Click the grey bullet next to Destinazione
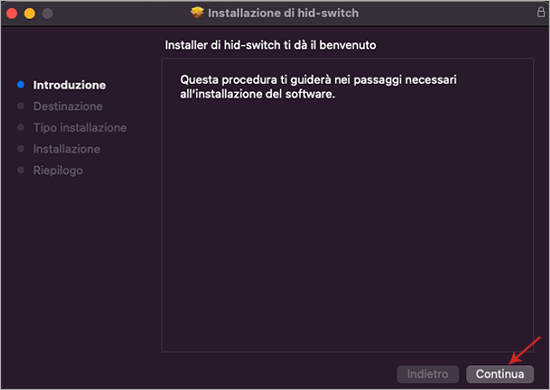550x390 pixels. pyautogui.click(x=21, y=106)
